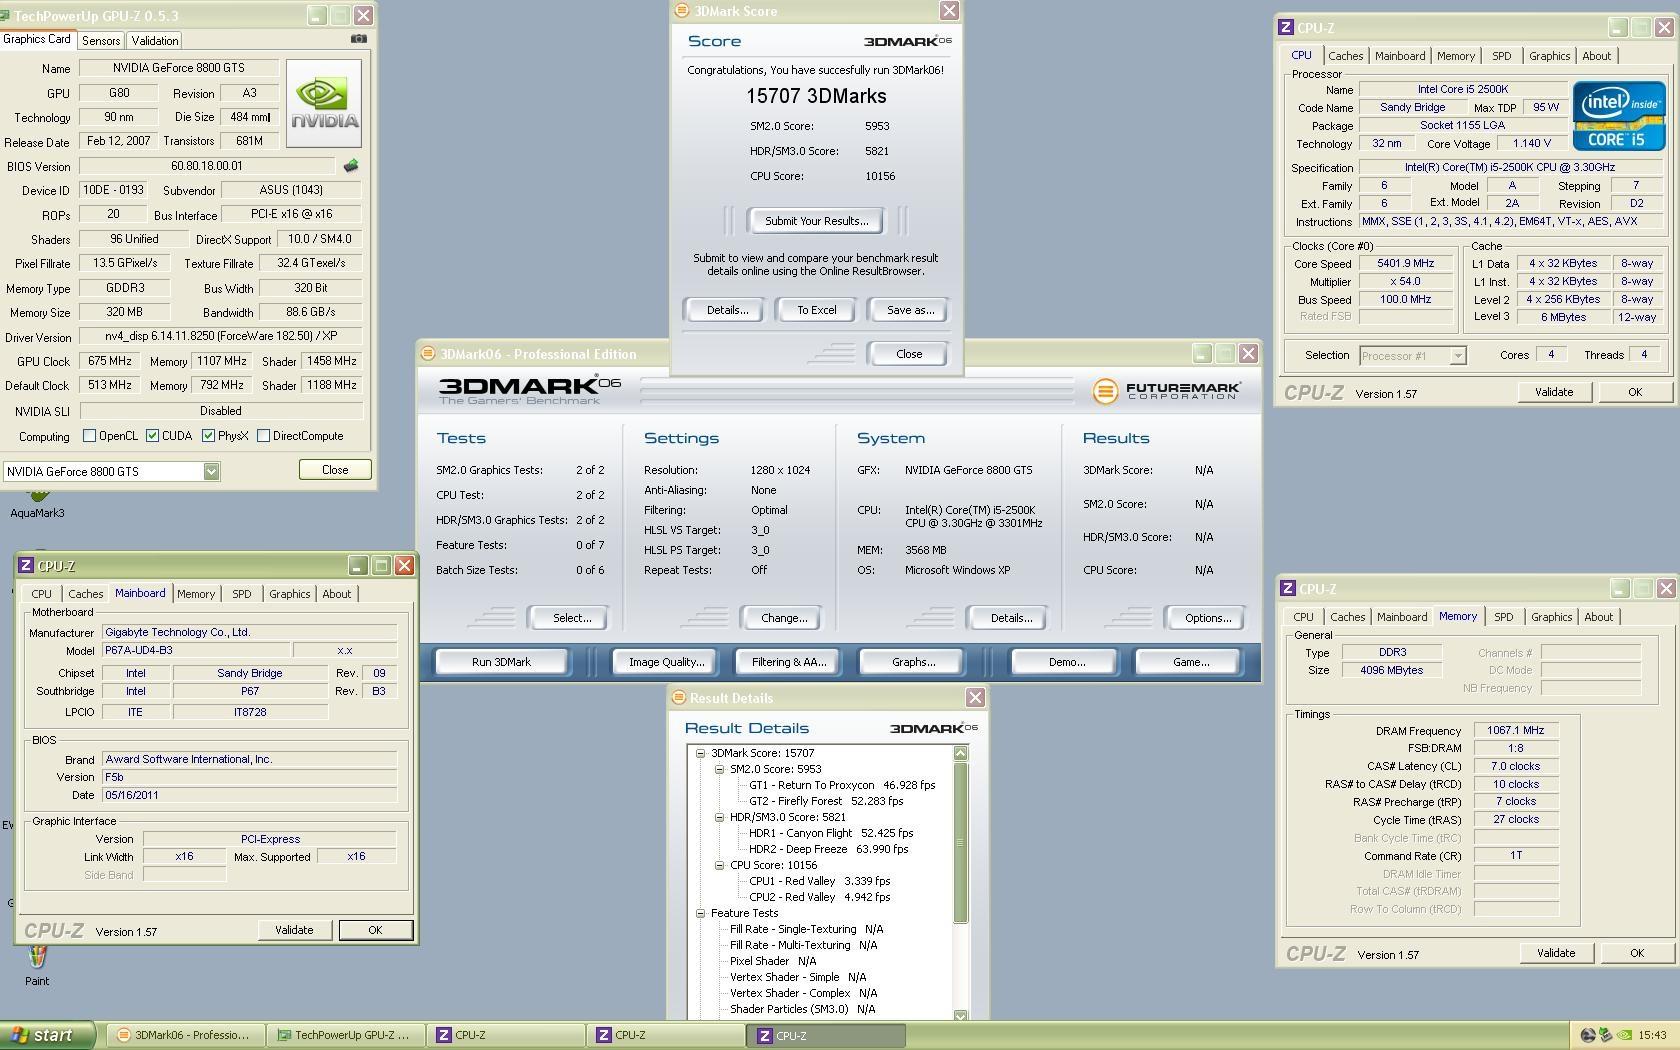Click the Result Details window title icon
The height and width of the screenshot is (1050, 1680).
[x=678, y=698]
